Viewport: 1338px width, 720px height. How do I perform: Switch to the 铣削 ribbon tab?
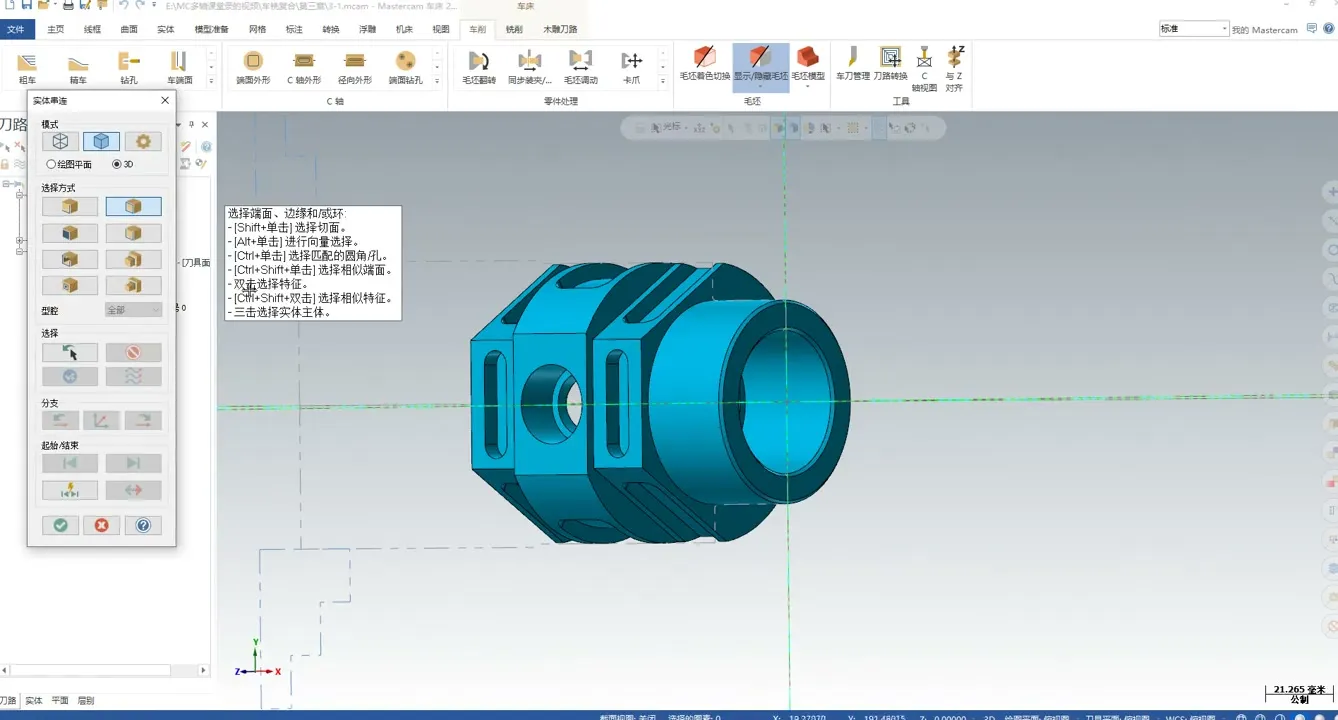tap(513, 29)
